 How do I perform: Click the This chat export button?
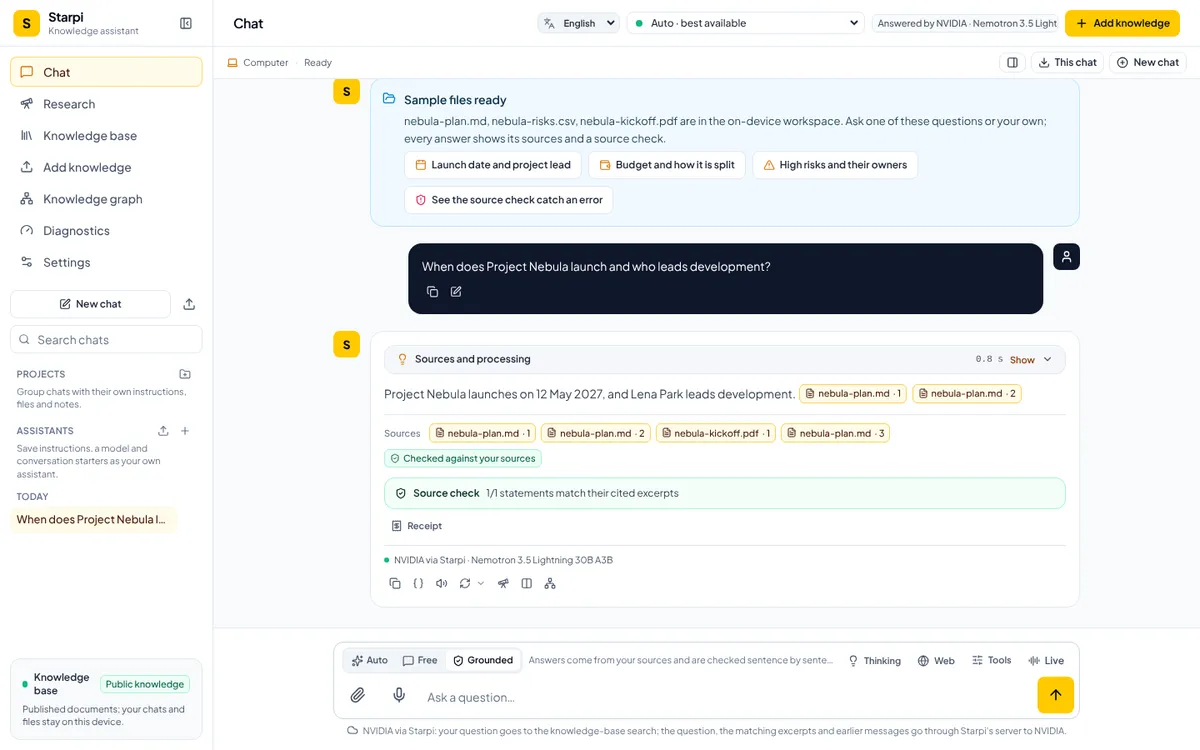click(1067, 62)
